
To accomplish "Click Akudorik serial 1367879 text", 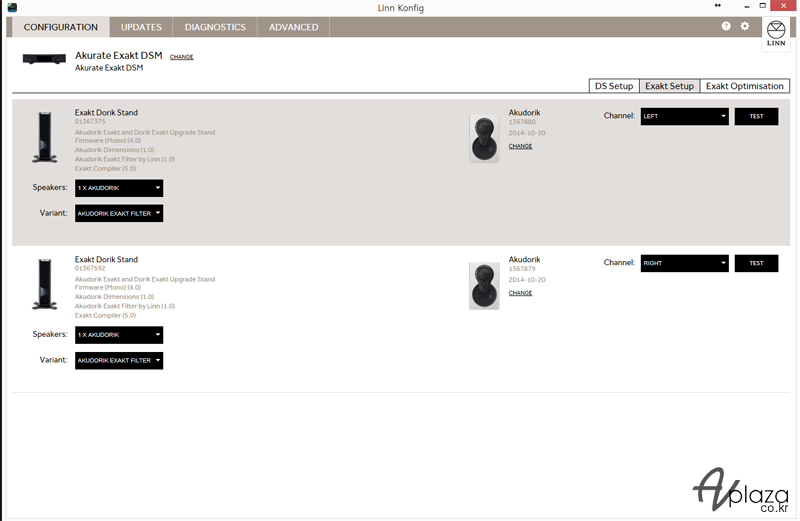I will point(522,269).
